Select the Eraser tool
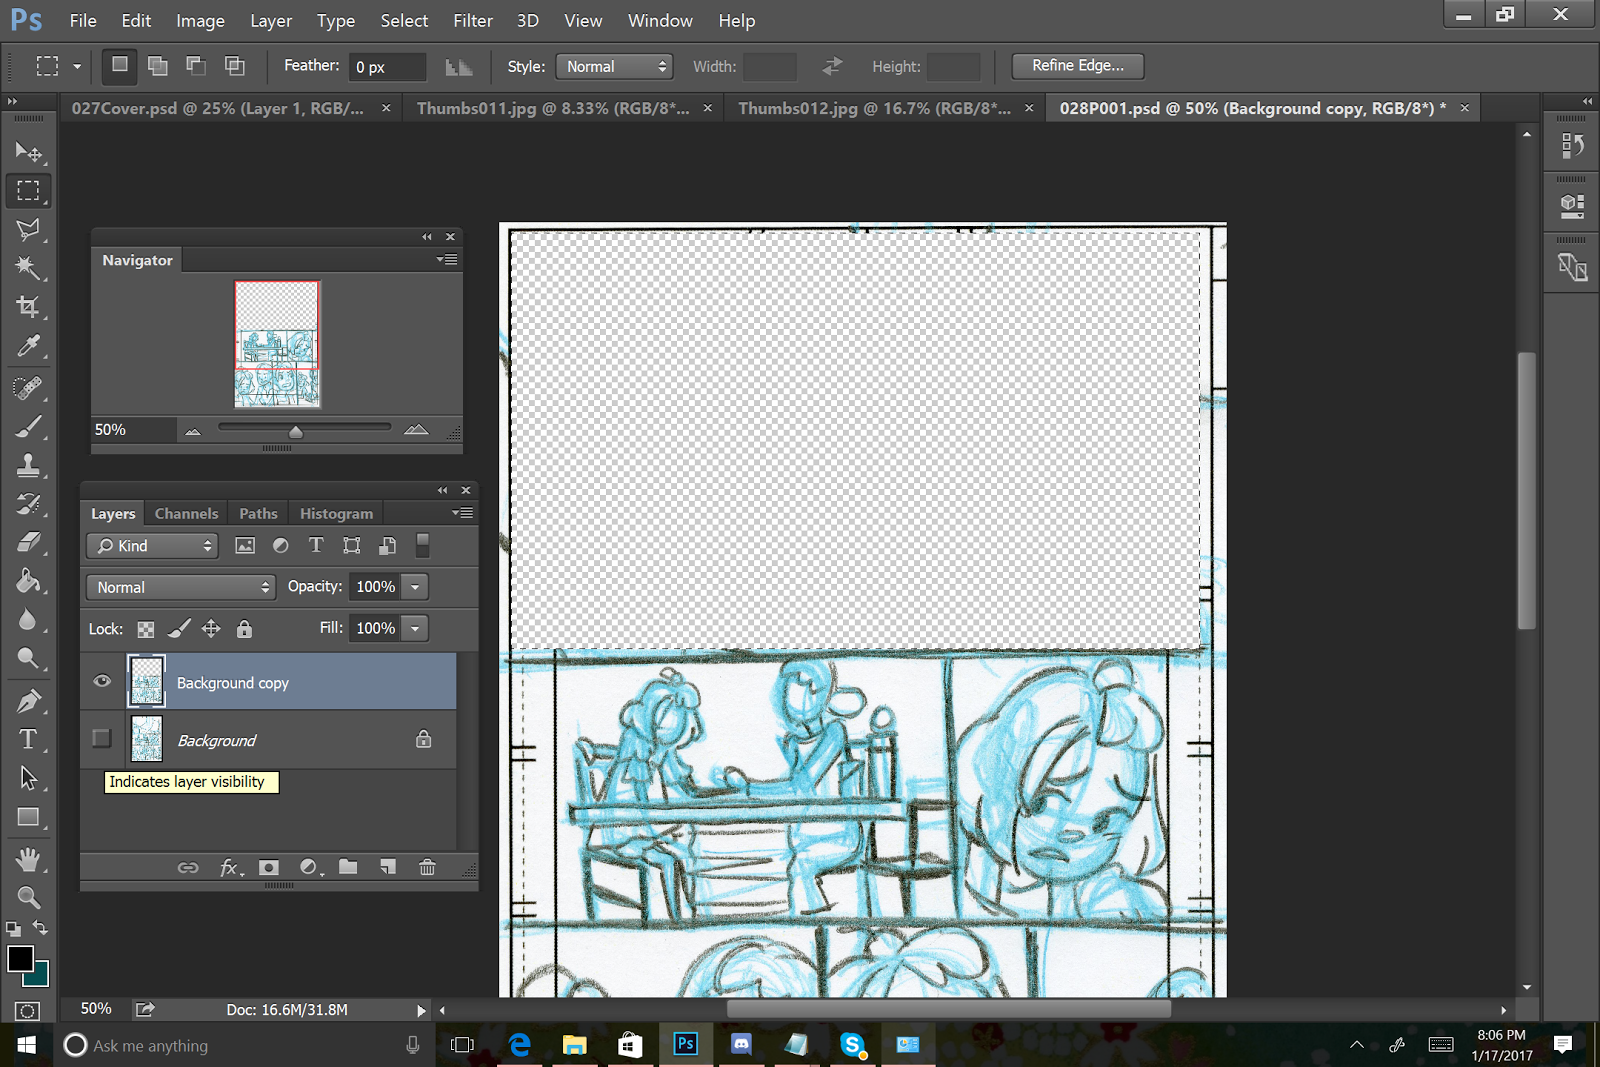Viewport: 1600px width, 1067px height. point(28,543)
